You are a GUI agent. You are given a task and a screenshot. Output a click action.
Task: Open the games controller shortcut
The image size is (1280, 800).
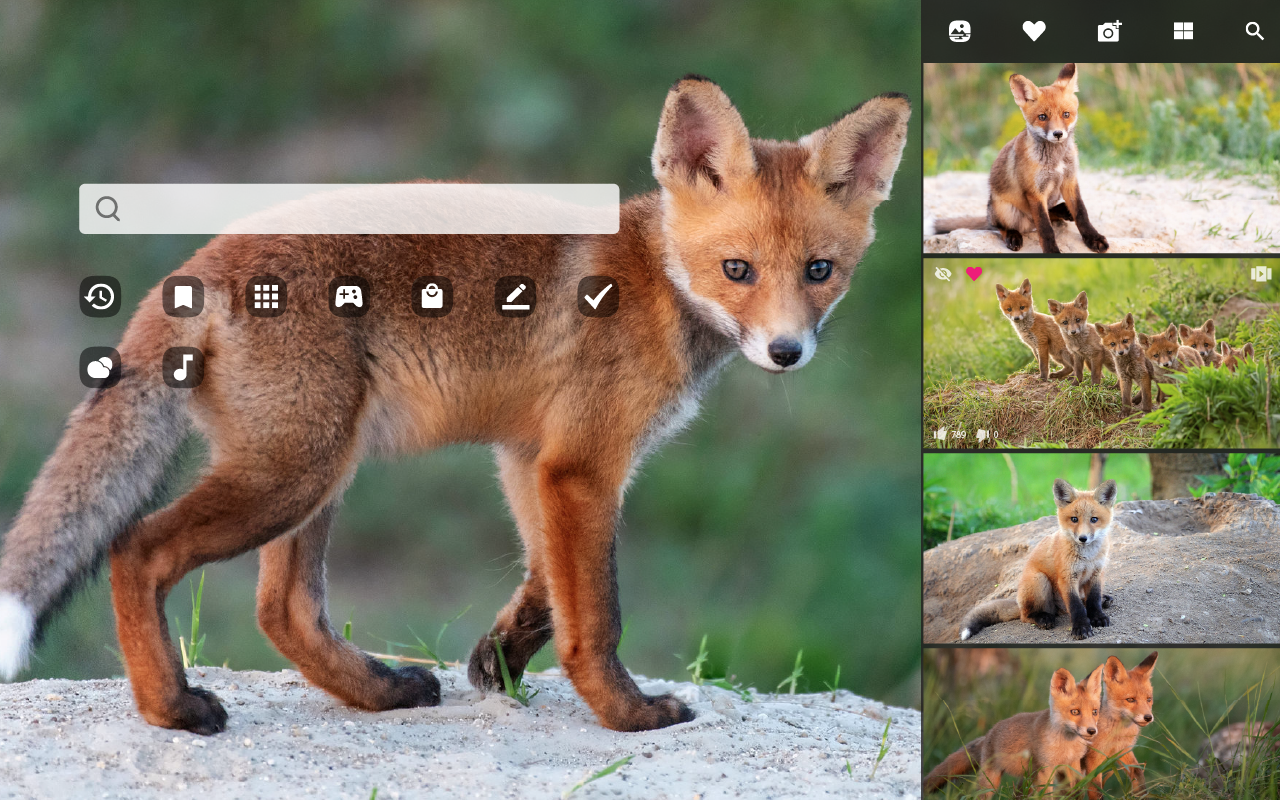[349, 296]
